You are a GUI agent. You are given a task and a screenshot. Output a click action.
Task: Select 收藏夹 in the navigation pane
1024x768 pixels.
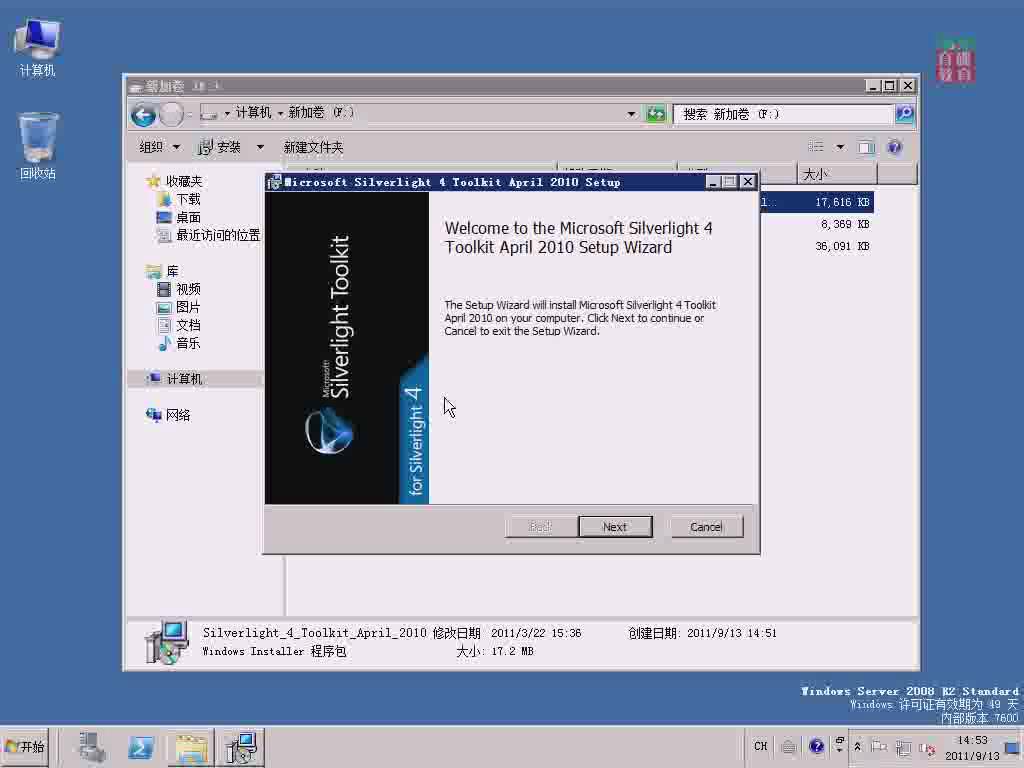point(175,181)
